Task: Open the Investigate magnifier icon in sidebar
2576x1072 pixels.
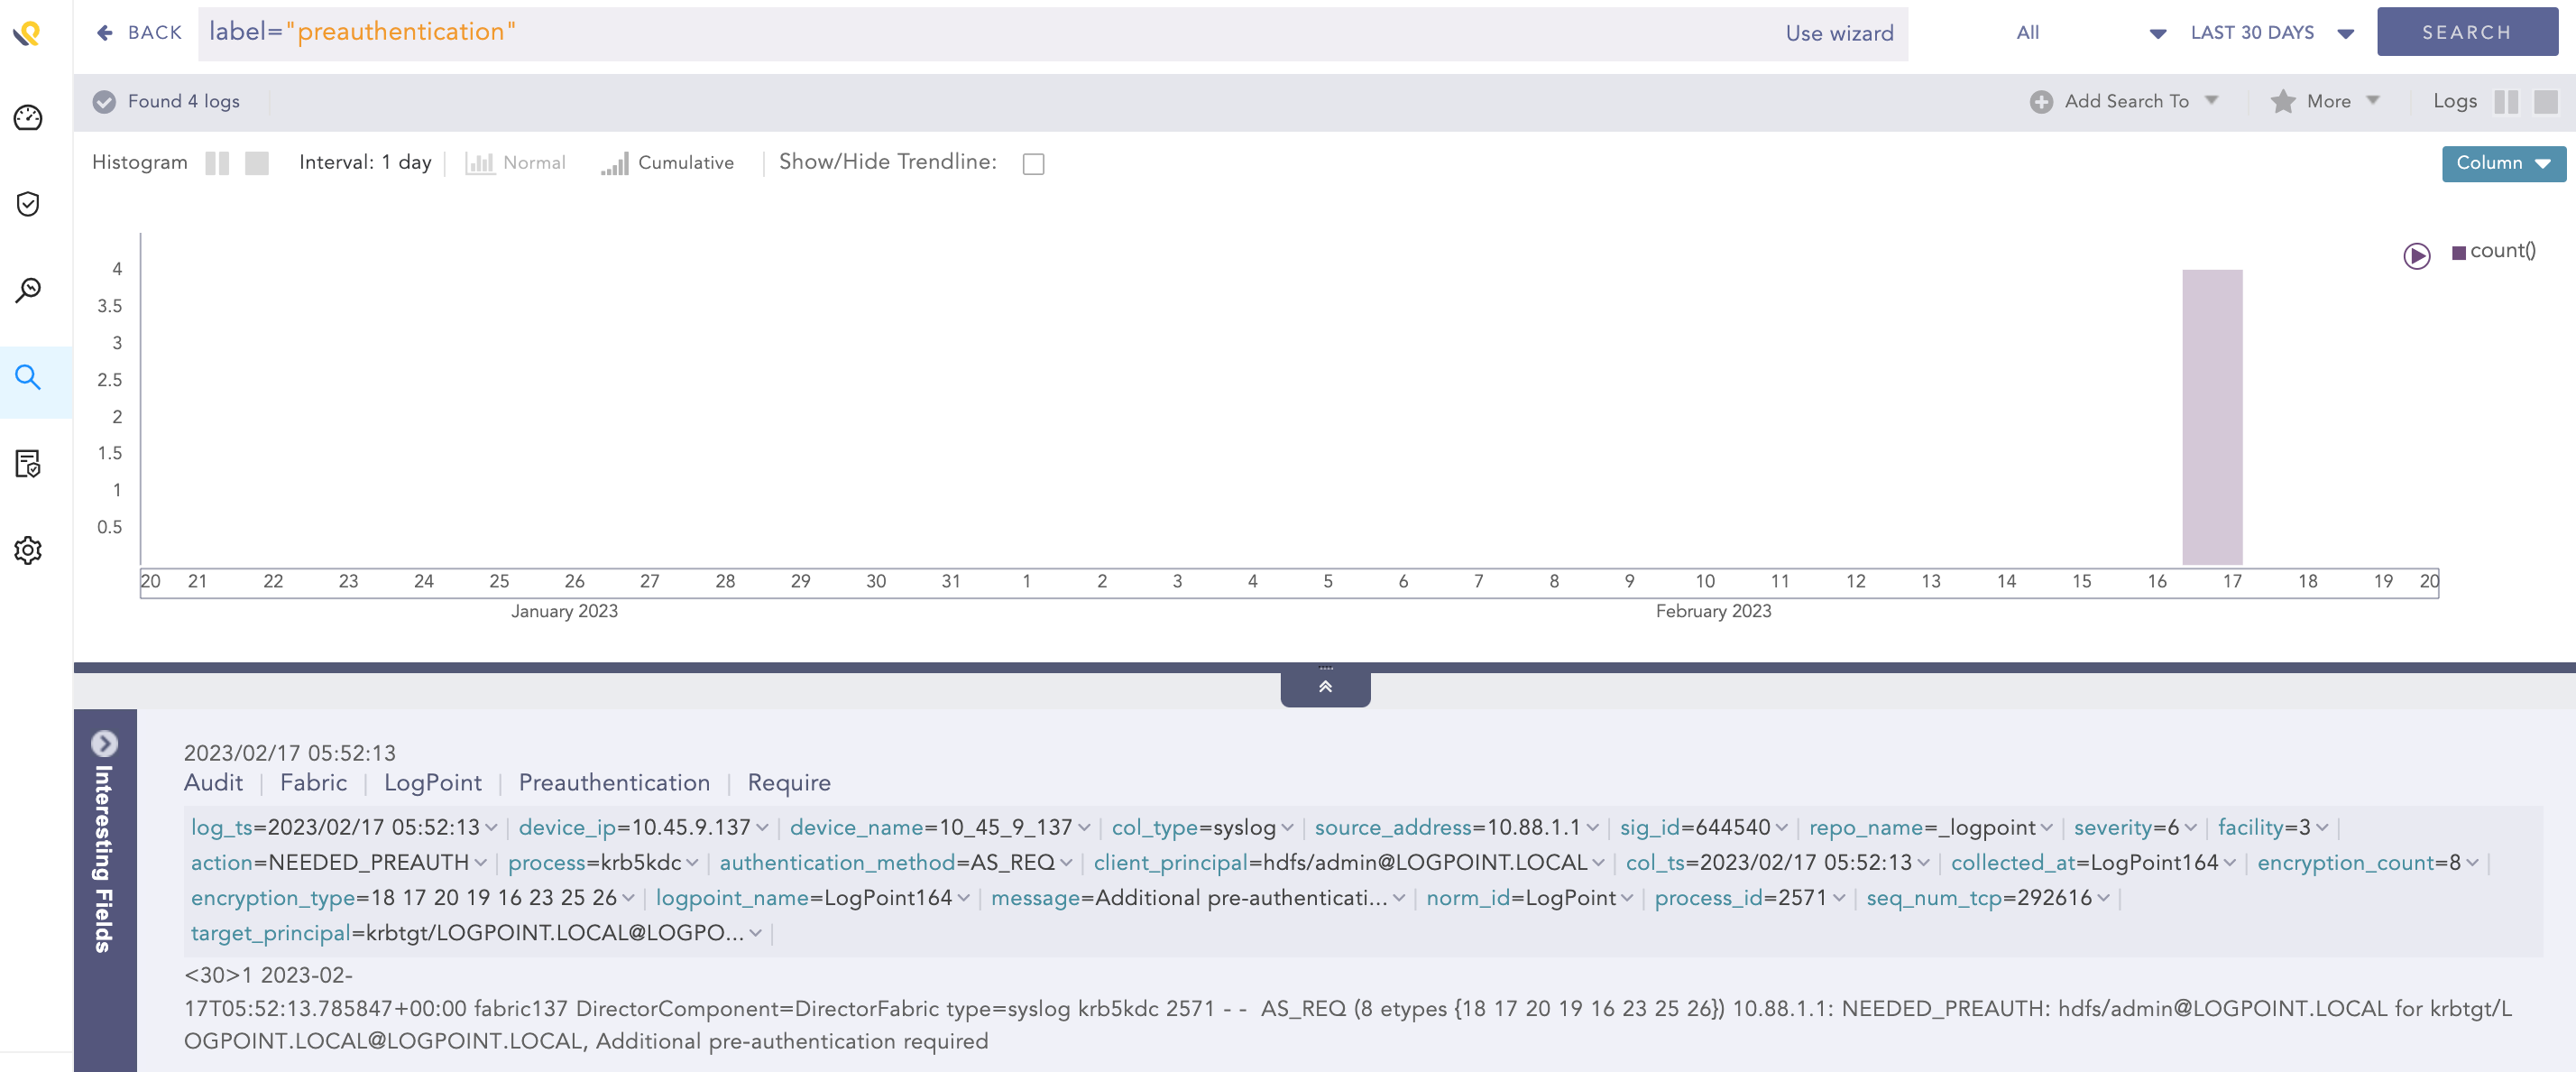Action: [x=28, y=290]
